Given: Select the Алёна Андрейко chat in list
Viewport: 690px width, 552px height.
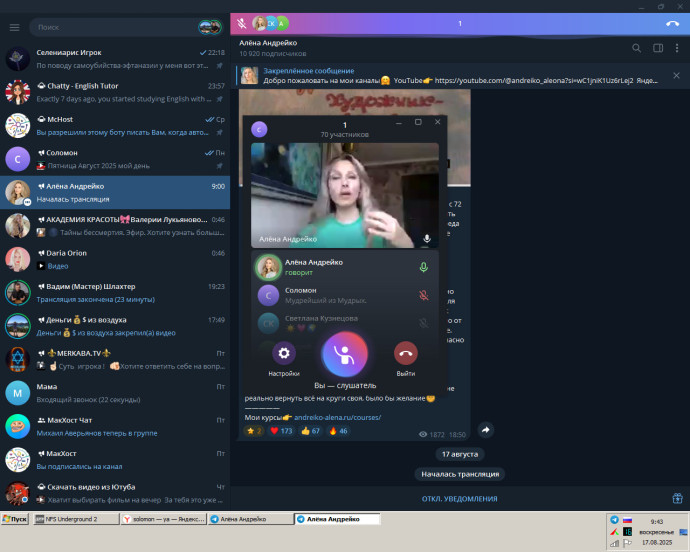Looking at the screenshot, I should coord(115,192).
